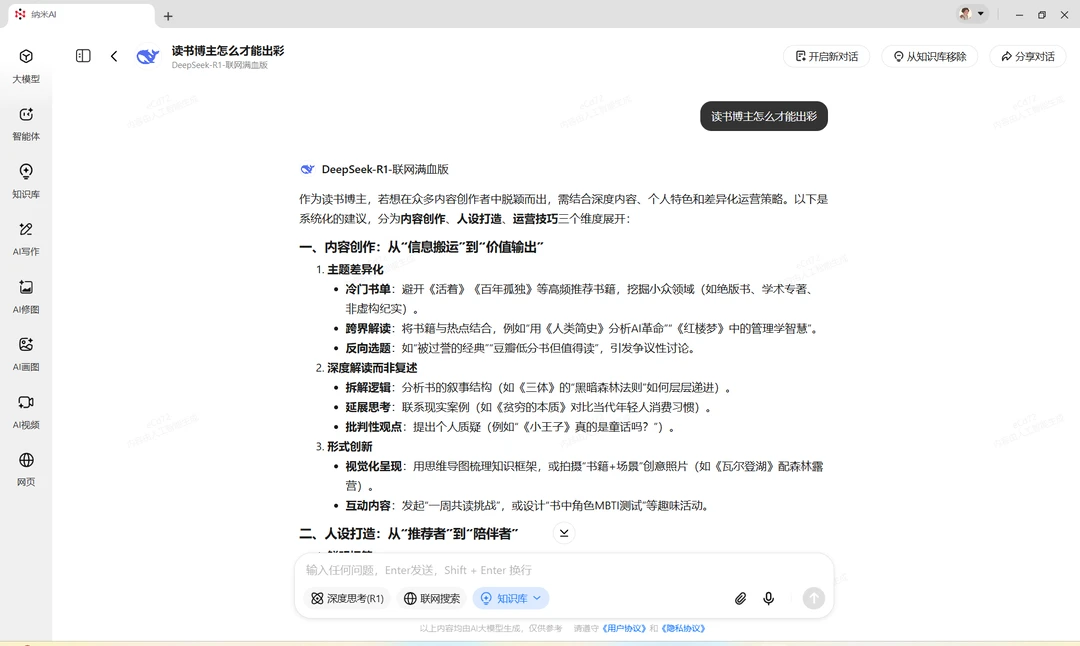Send the message with the up-arrow button
Viewport: 1080px width, 646px height.
813,598
